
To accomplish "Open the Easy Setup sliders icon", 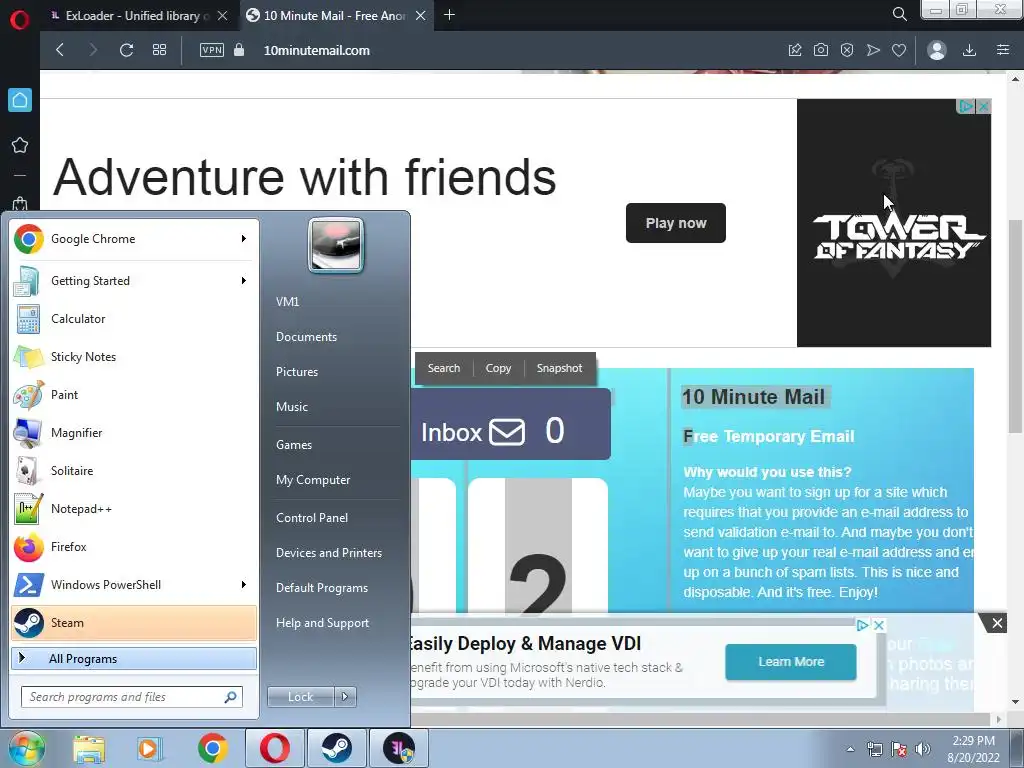I will point(1003,50).
